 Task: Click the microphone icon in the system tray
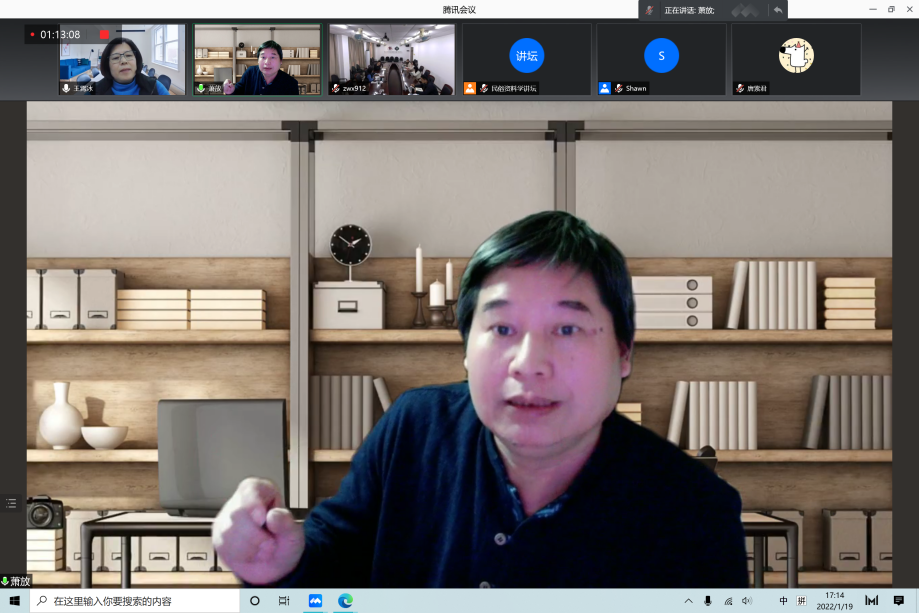(x=708, y=600)
